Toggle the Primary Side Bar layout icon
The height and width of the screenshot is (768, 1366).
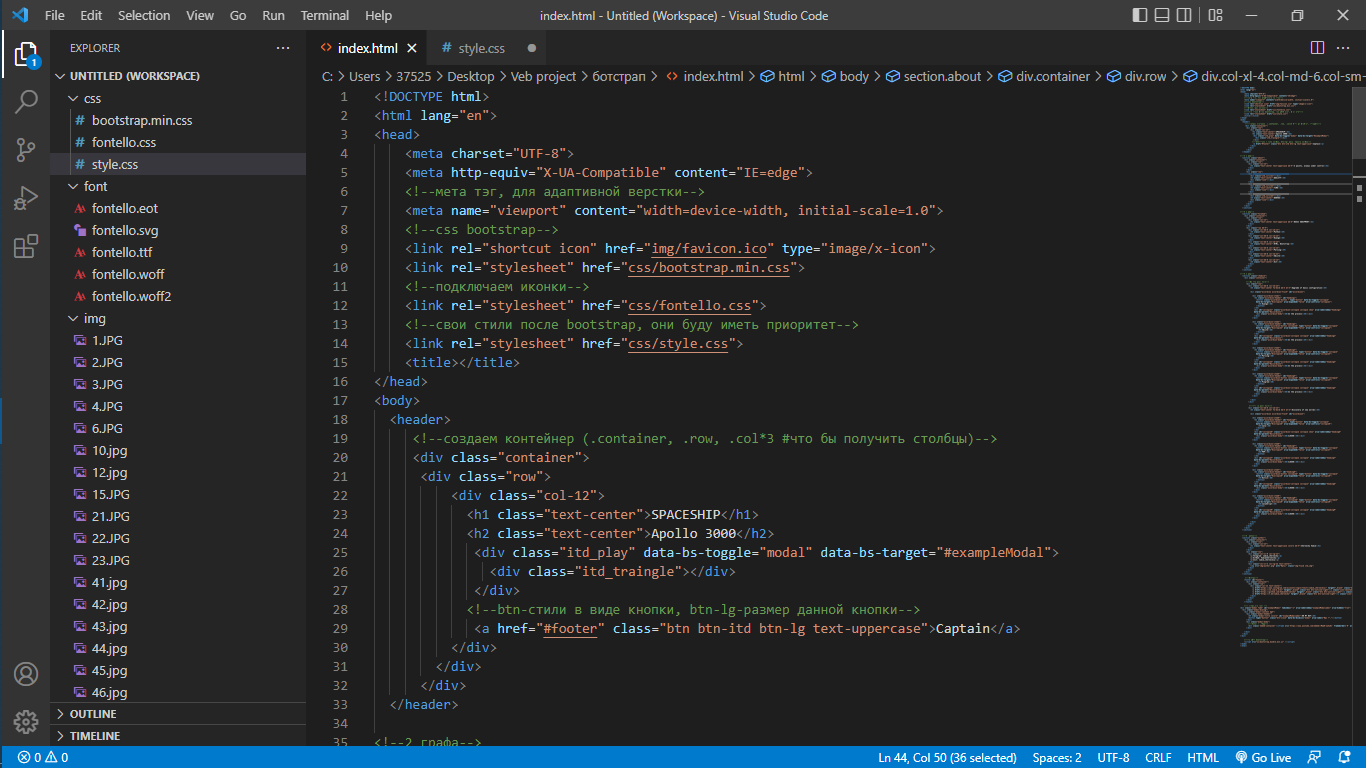coord(1141,15)
